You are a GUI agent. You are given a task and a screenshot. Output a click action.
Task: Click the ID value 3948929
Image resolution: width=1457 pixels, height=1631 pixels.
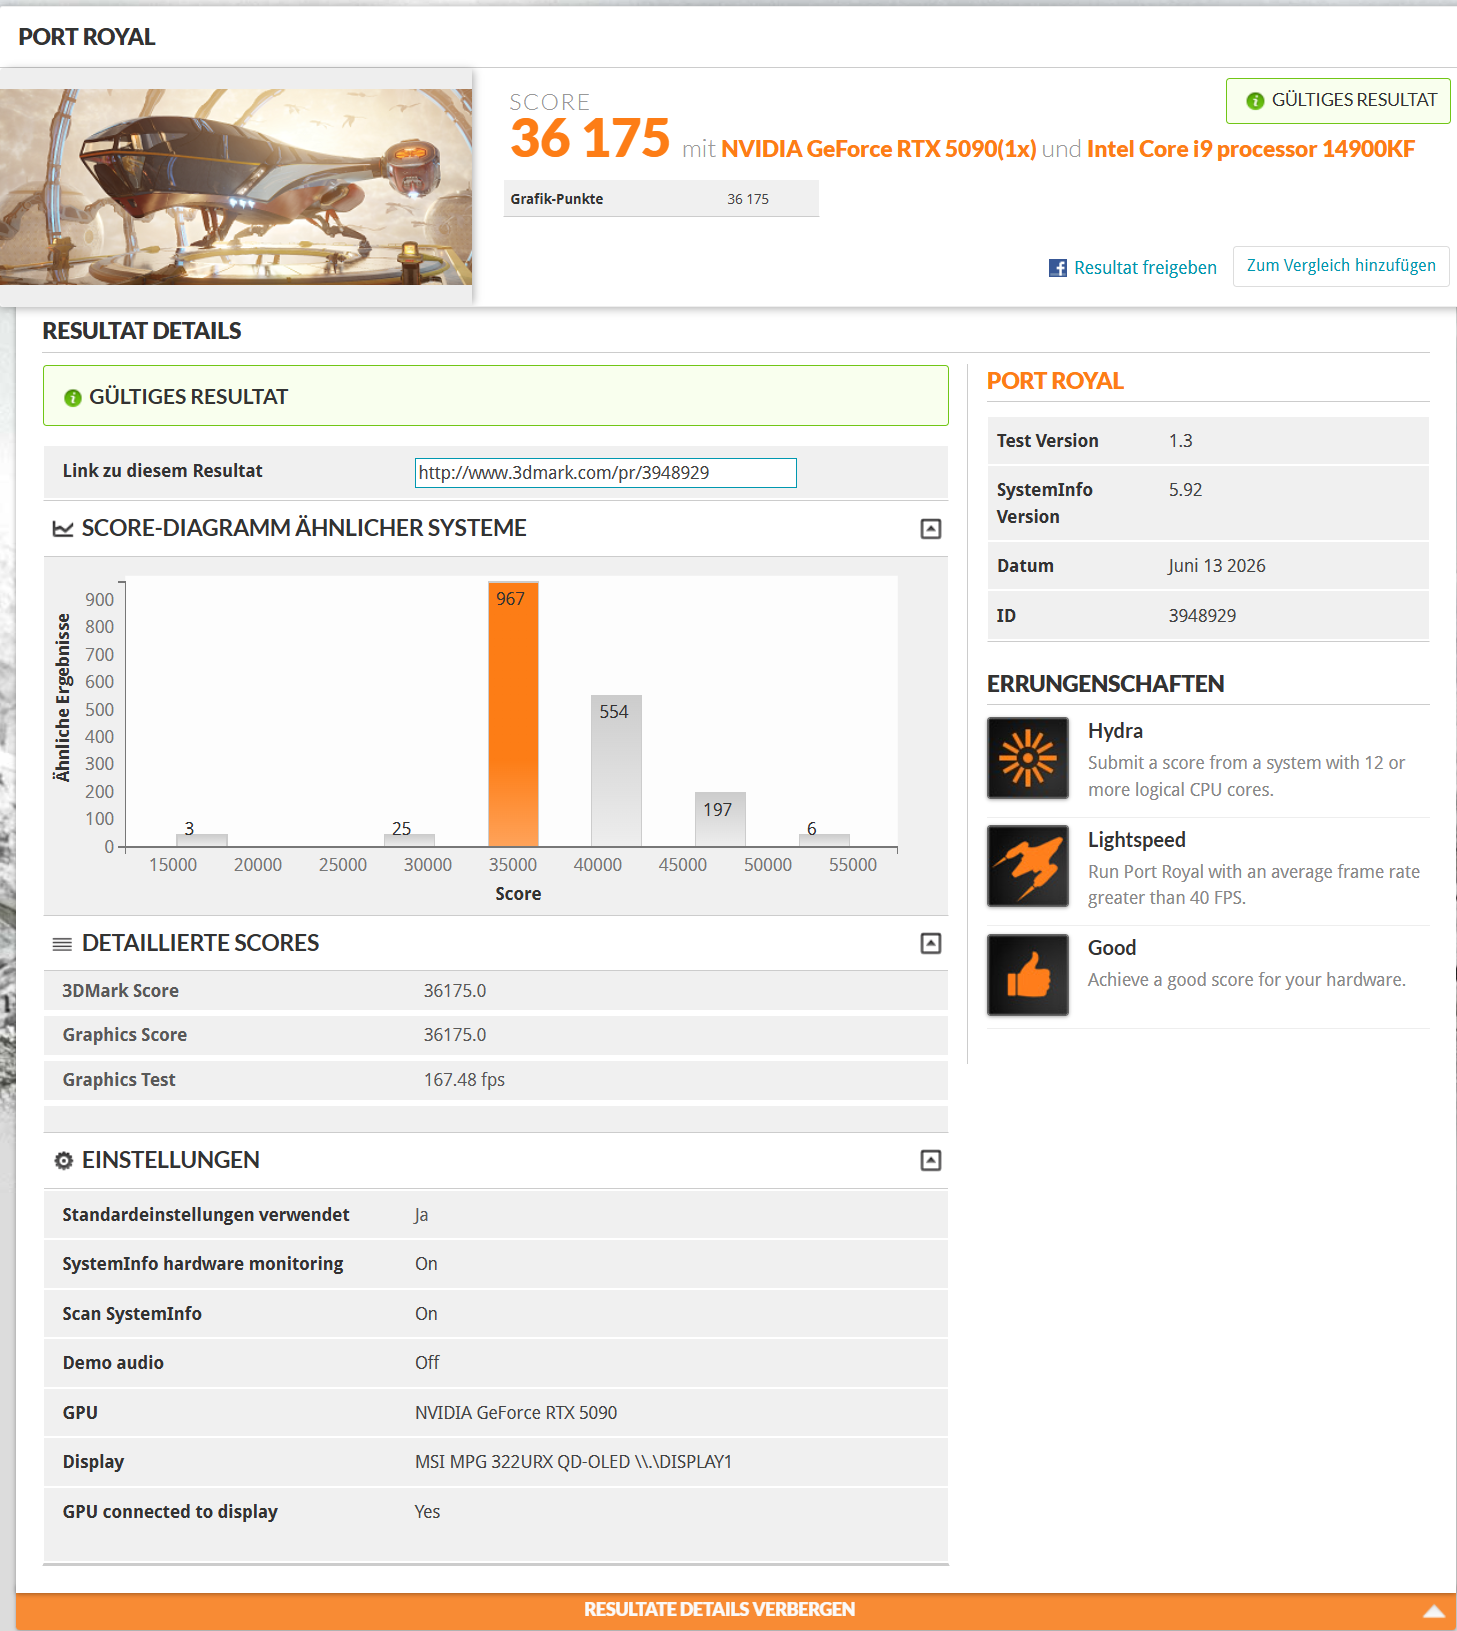coord(1202,616)
